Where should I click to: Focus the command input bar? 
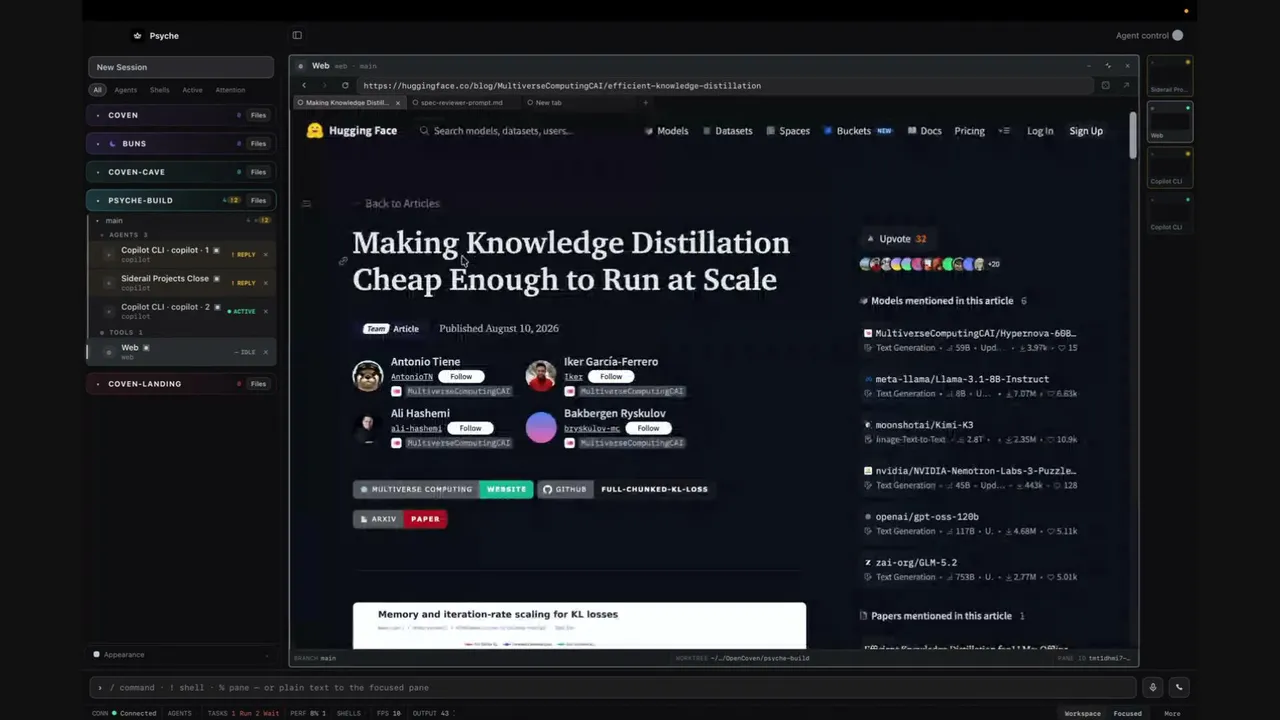tap(613, 688)
